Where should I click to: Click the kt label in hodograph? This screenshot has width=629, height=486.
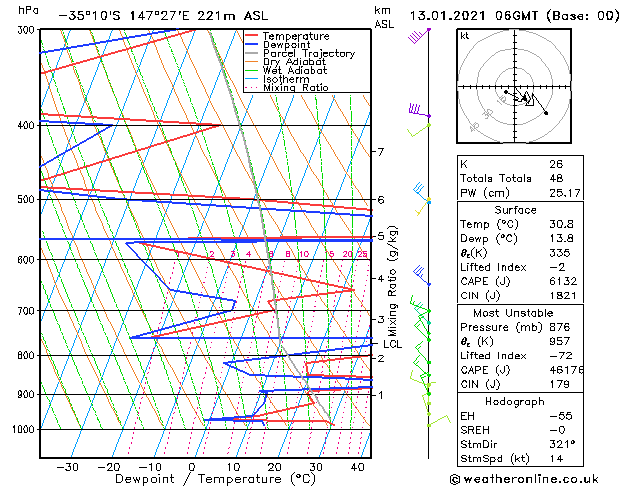pyautogui.click(x=465, y=36)
